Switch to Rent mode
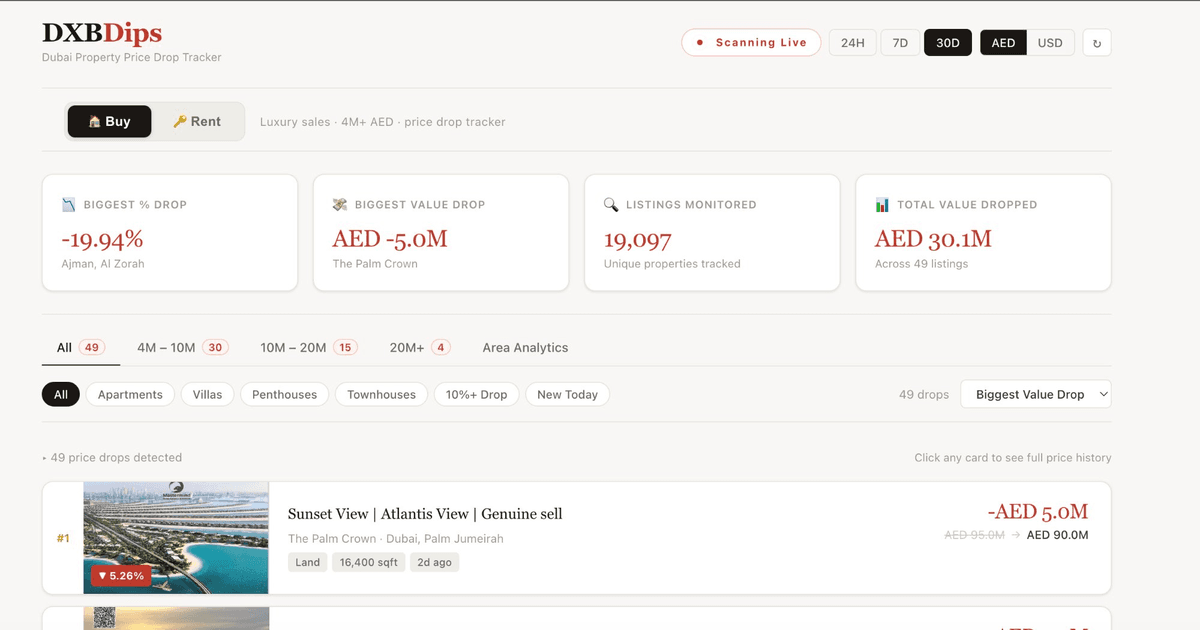 198,121
